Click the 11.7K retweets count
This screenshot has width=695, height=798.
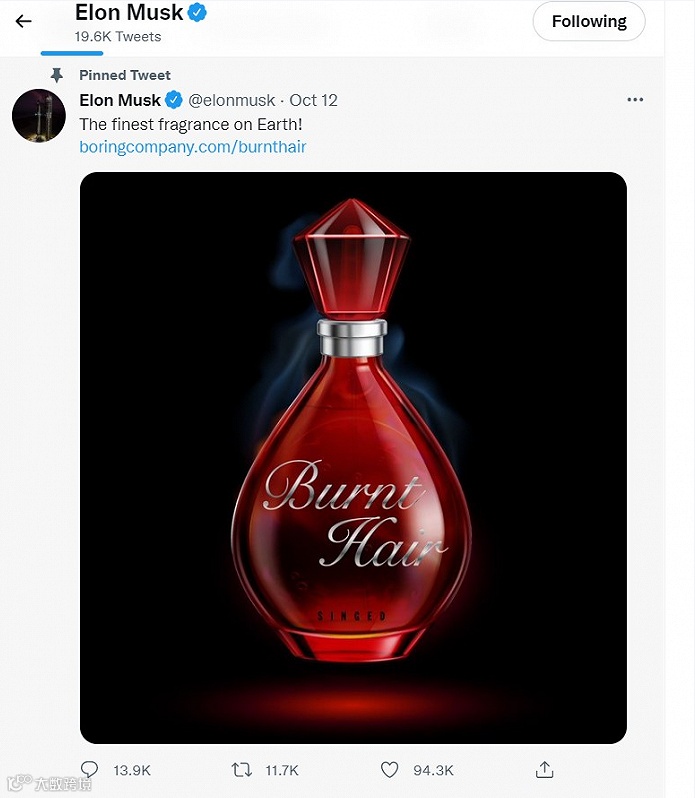[x=282, y=770]
